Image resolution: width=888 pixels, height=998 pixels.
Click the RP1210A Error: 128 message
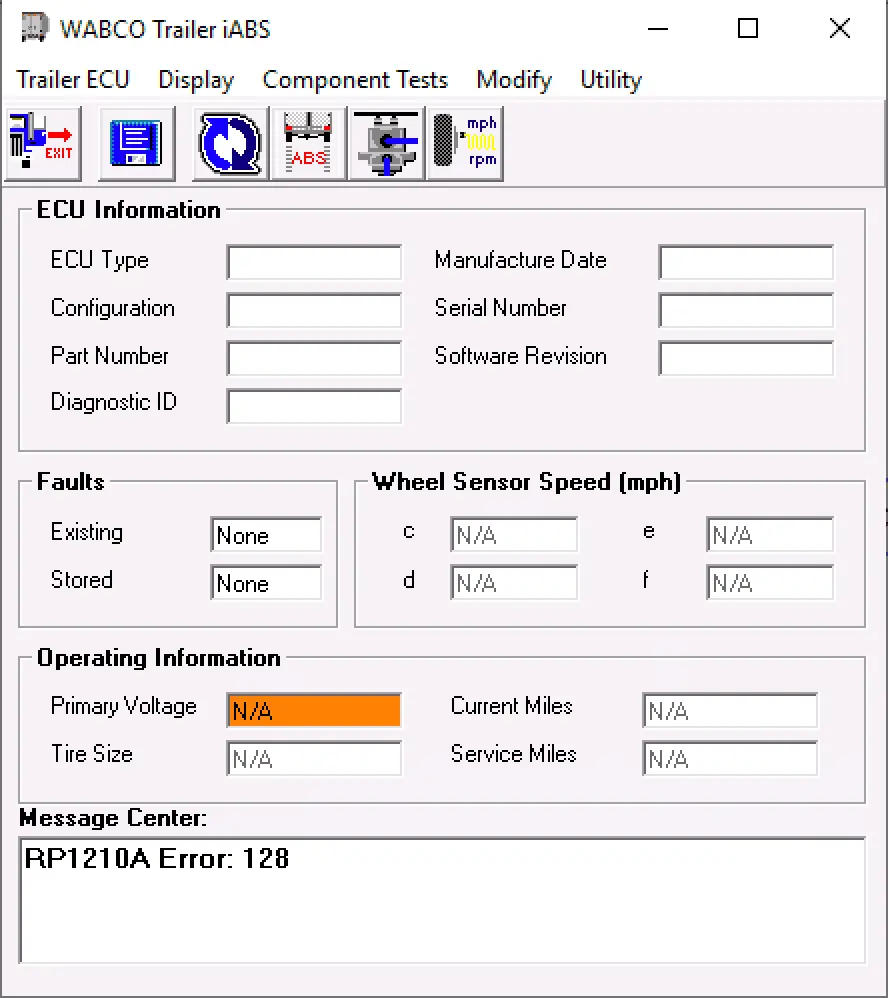click(x=157, y=859)
